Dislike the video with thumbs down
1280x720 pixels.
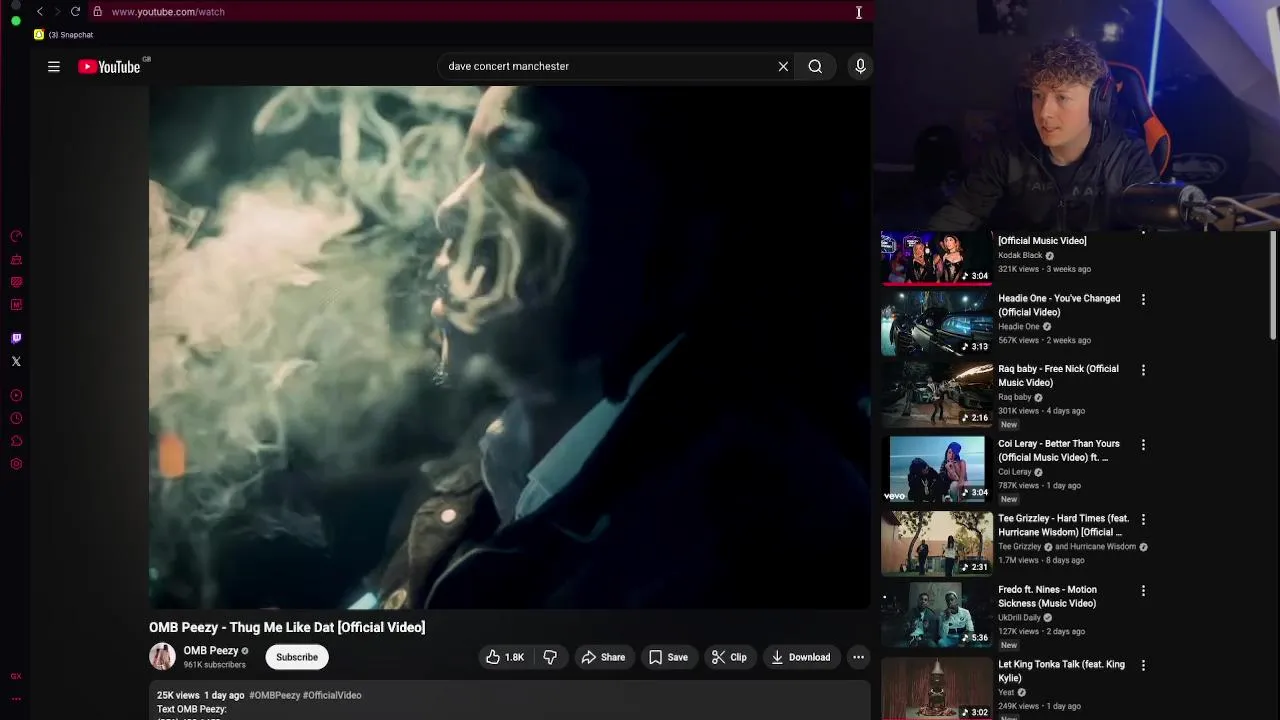(x=550, y=657)
